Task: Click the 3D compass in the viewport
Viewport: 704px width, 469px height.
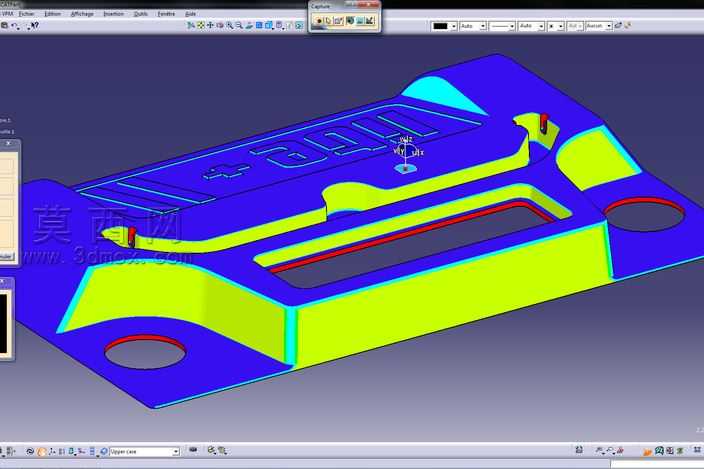Action: pos(407,153)
